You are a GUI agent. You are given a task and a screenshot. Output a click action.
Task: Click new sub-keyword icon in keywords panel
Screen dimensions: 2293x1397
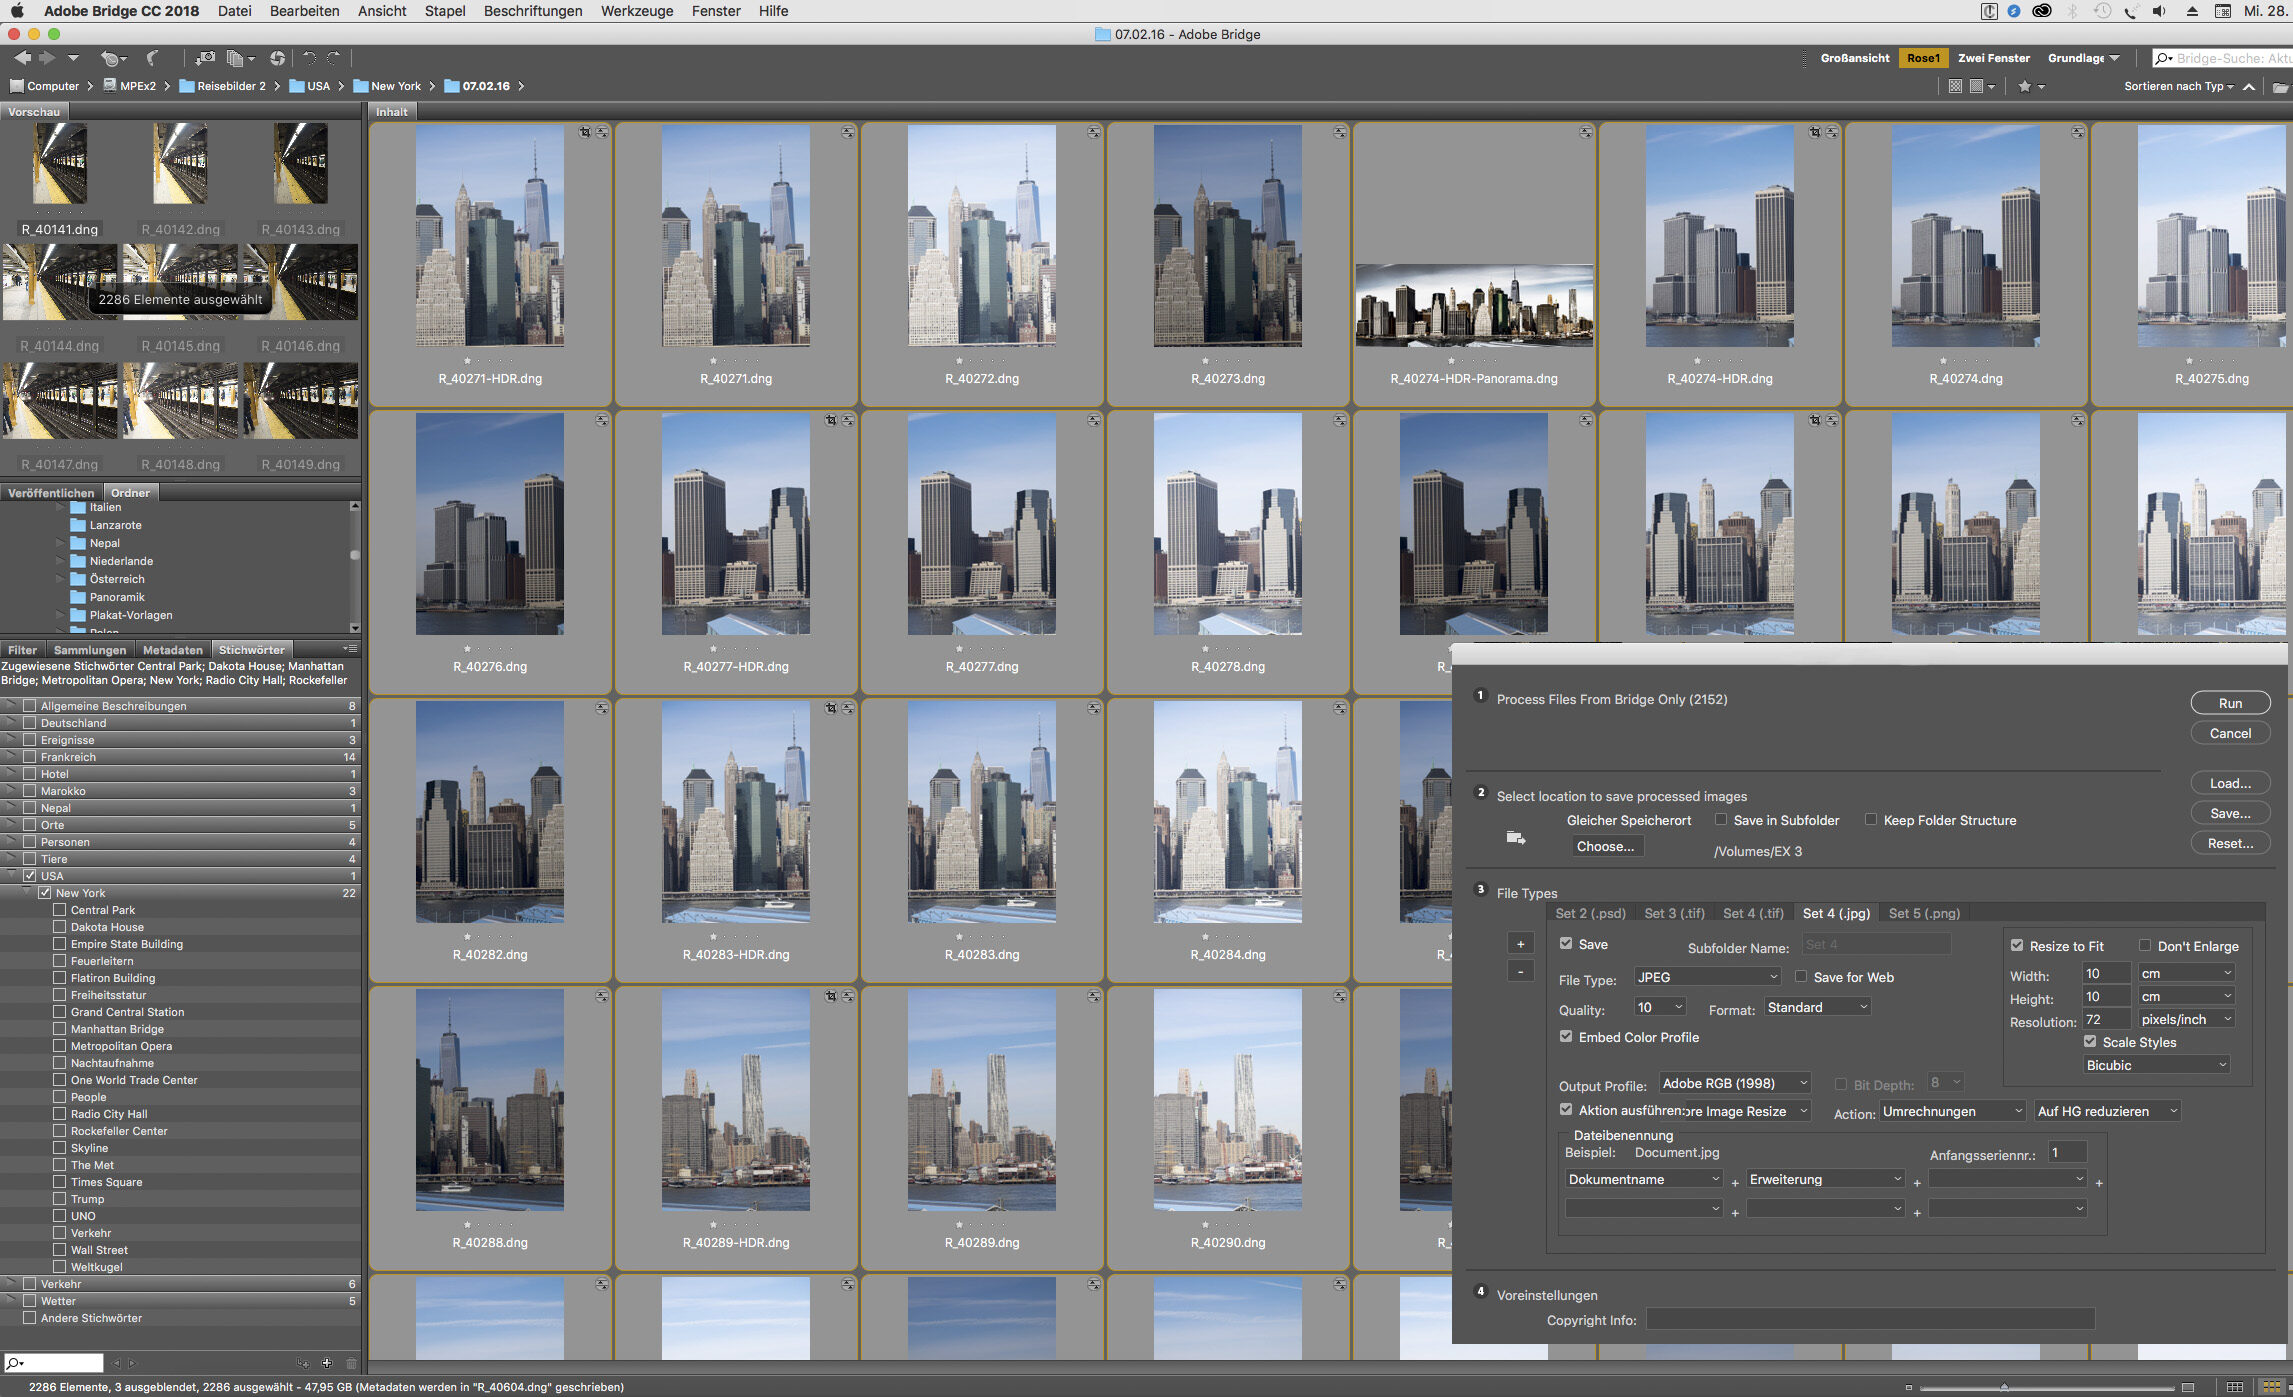[x=303, y=1363]
